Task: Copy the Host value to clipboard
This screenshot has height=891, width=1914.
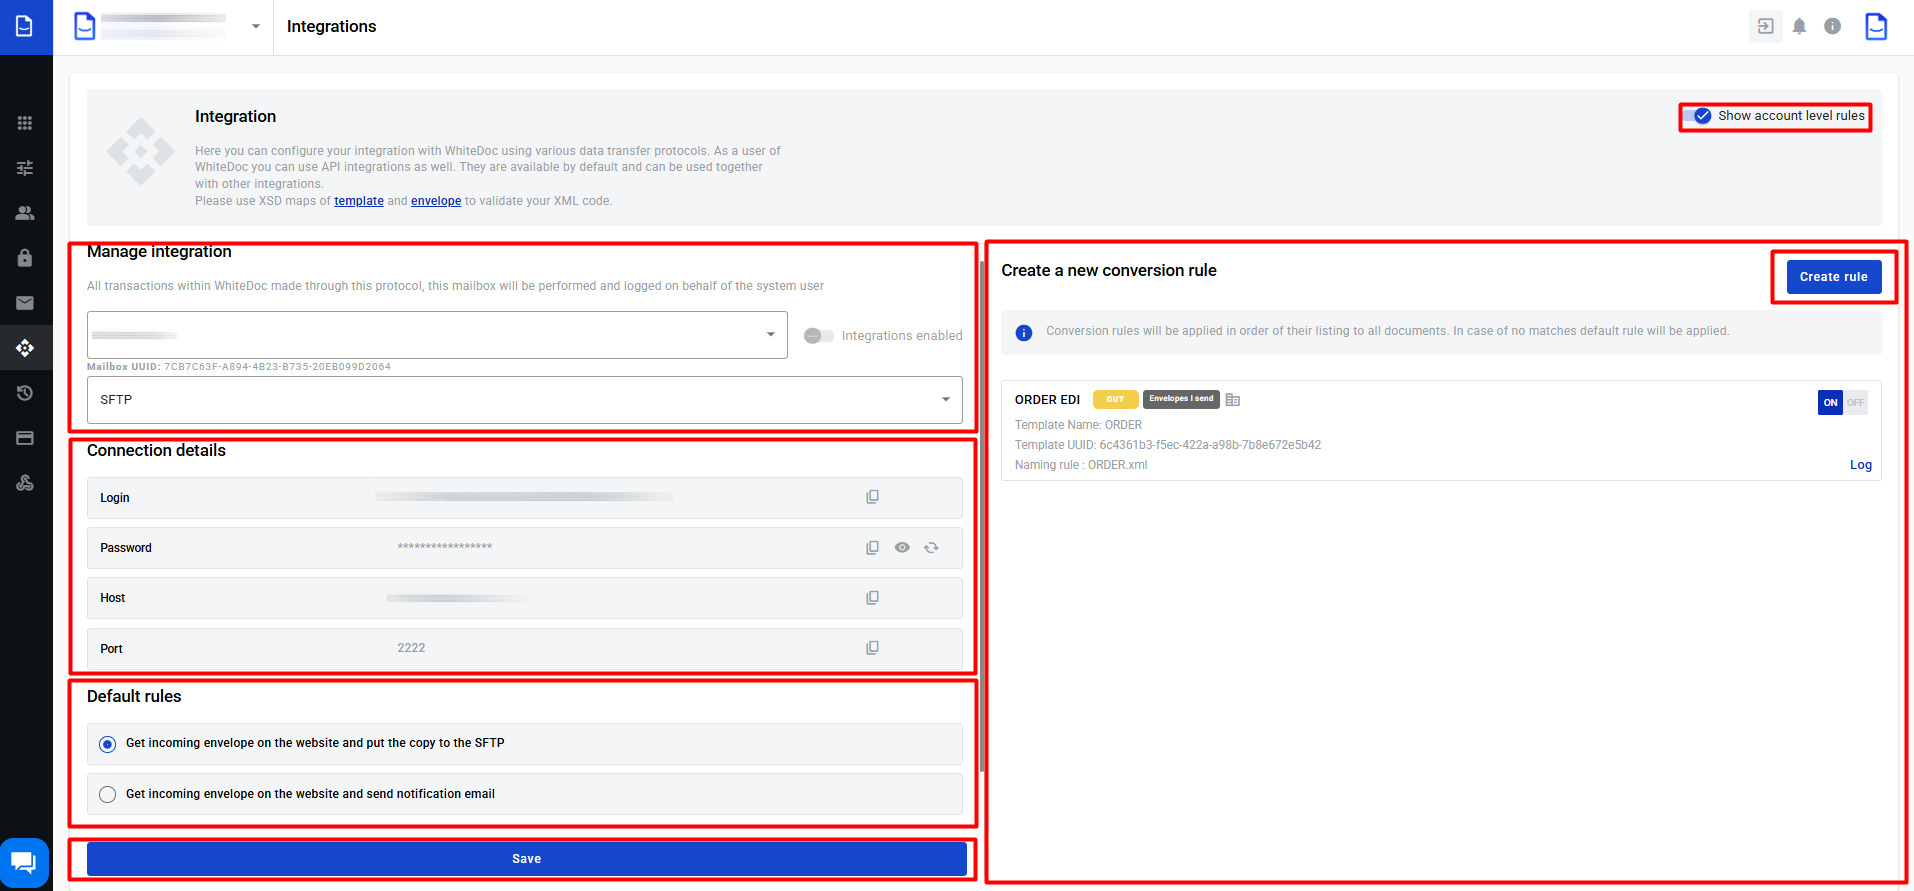Action: coord(872,598)
